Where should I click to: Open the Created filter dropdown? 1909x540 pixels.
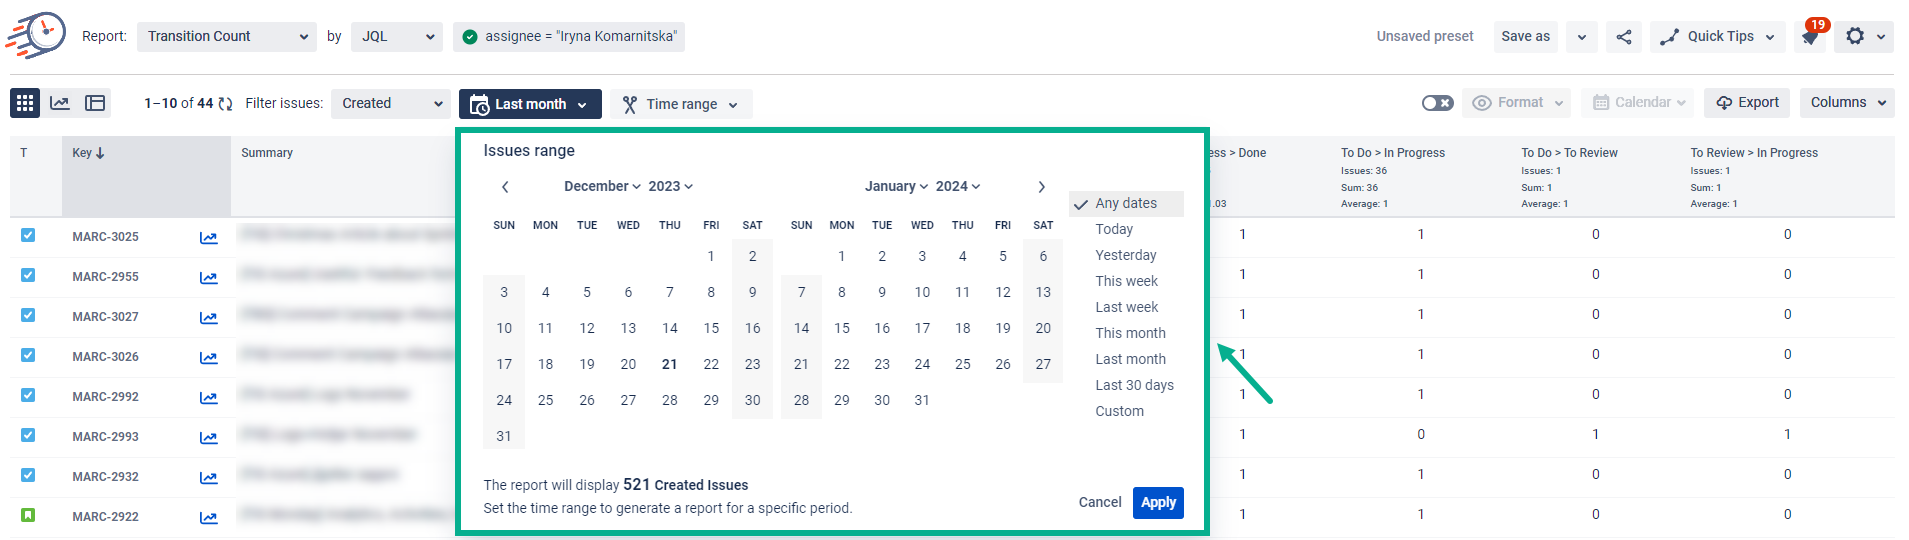coord(391,104)
